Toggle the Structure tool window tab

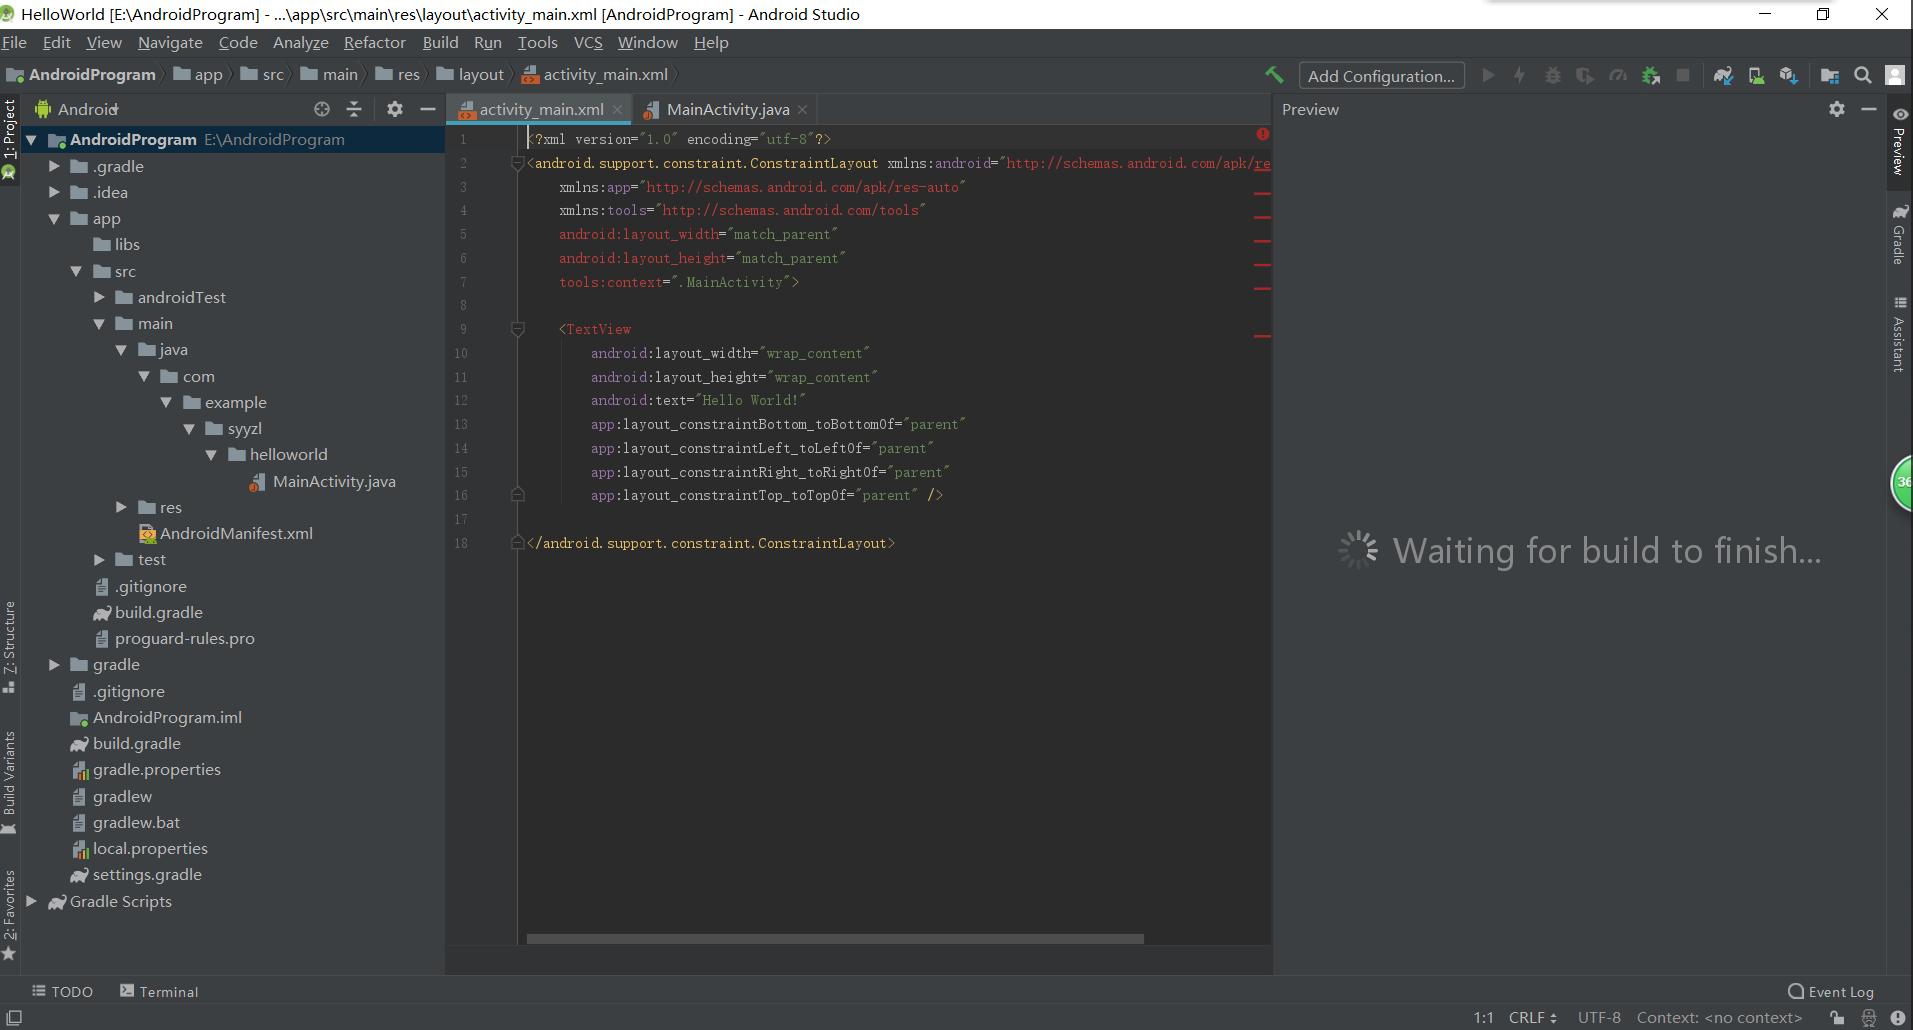(x=9, y=646)
